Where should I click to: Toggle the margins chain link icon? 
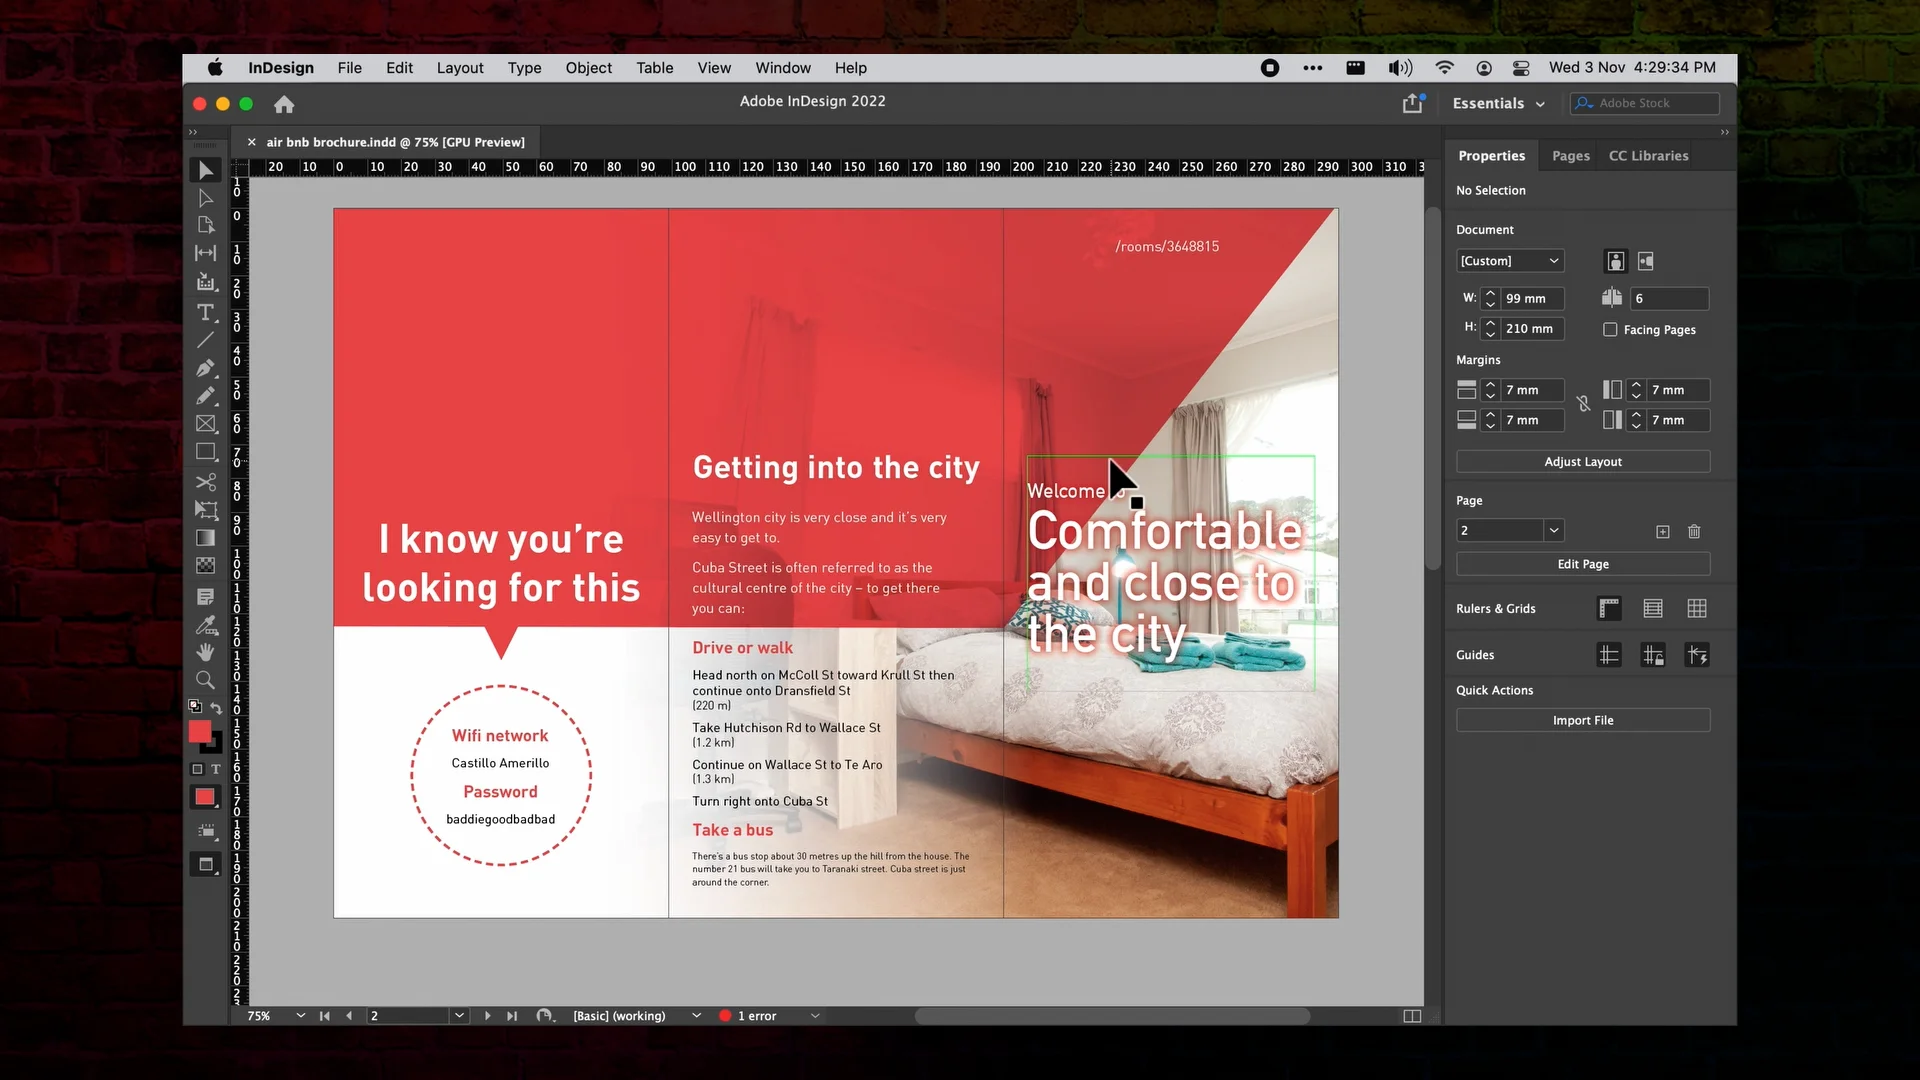pos(1583,404)
